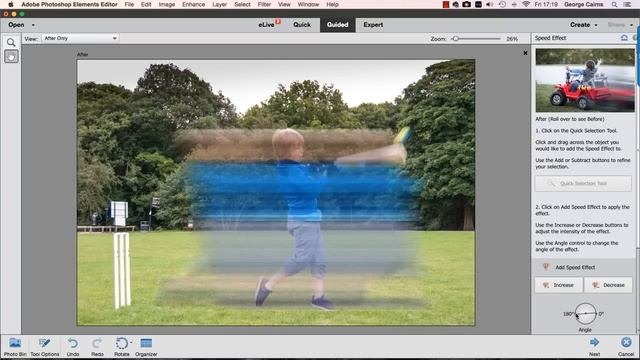Increase the speed effect intensity

pyautogui.click(x=559, y=285)
